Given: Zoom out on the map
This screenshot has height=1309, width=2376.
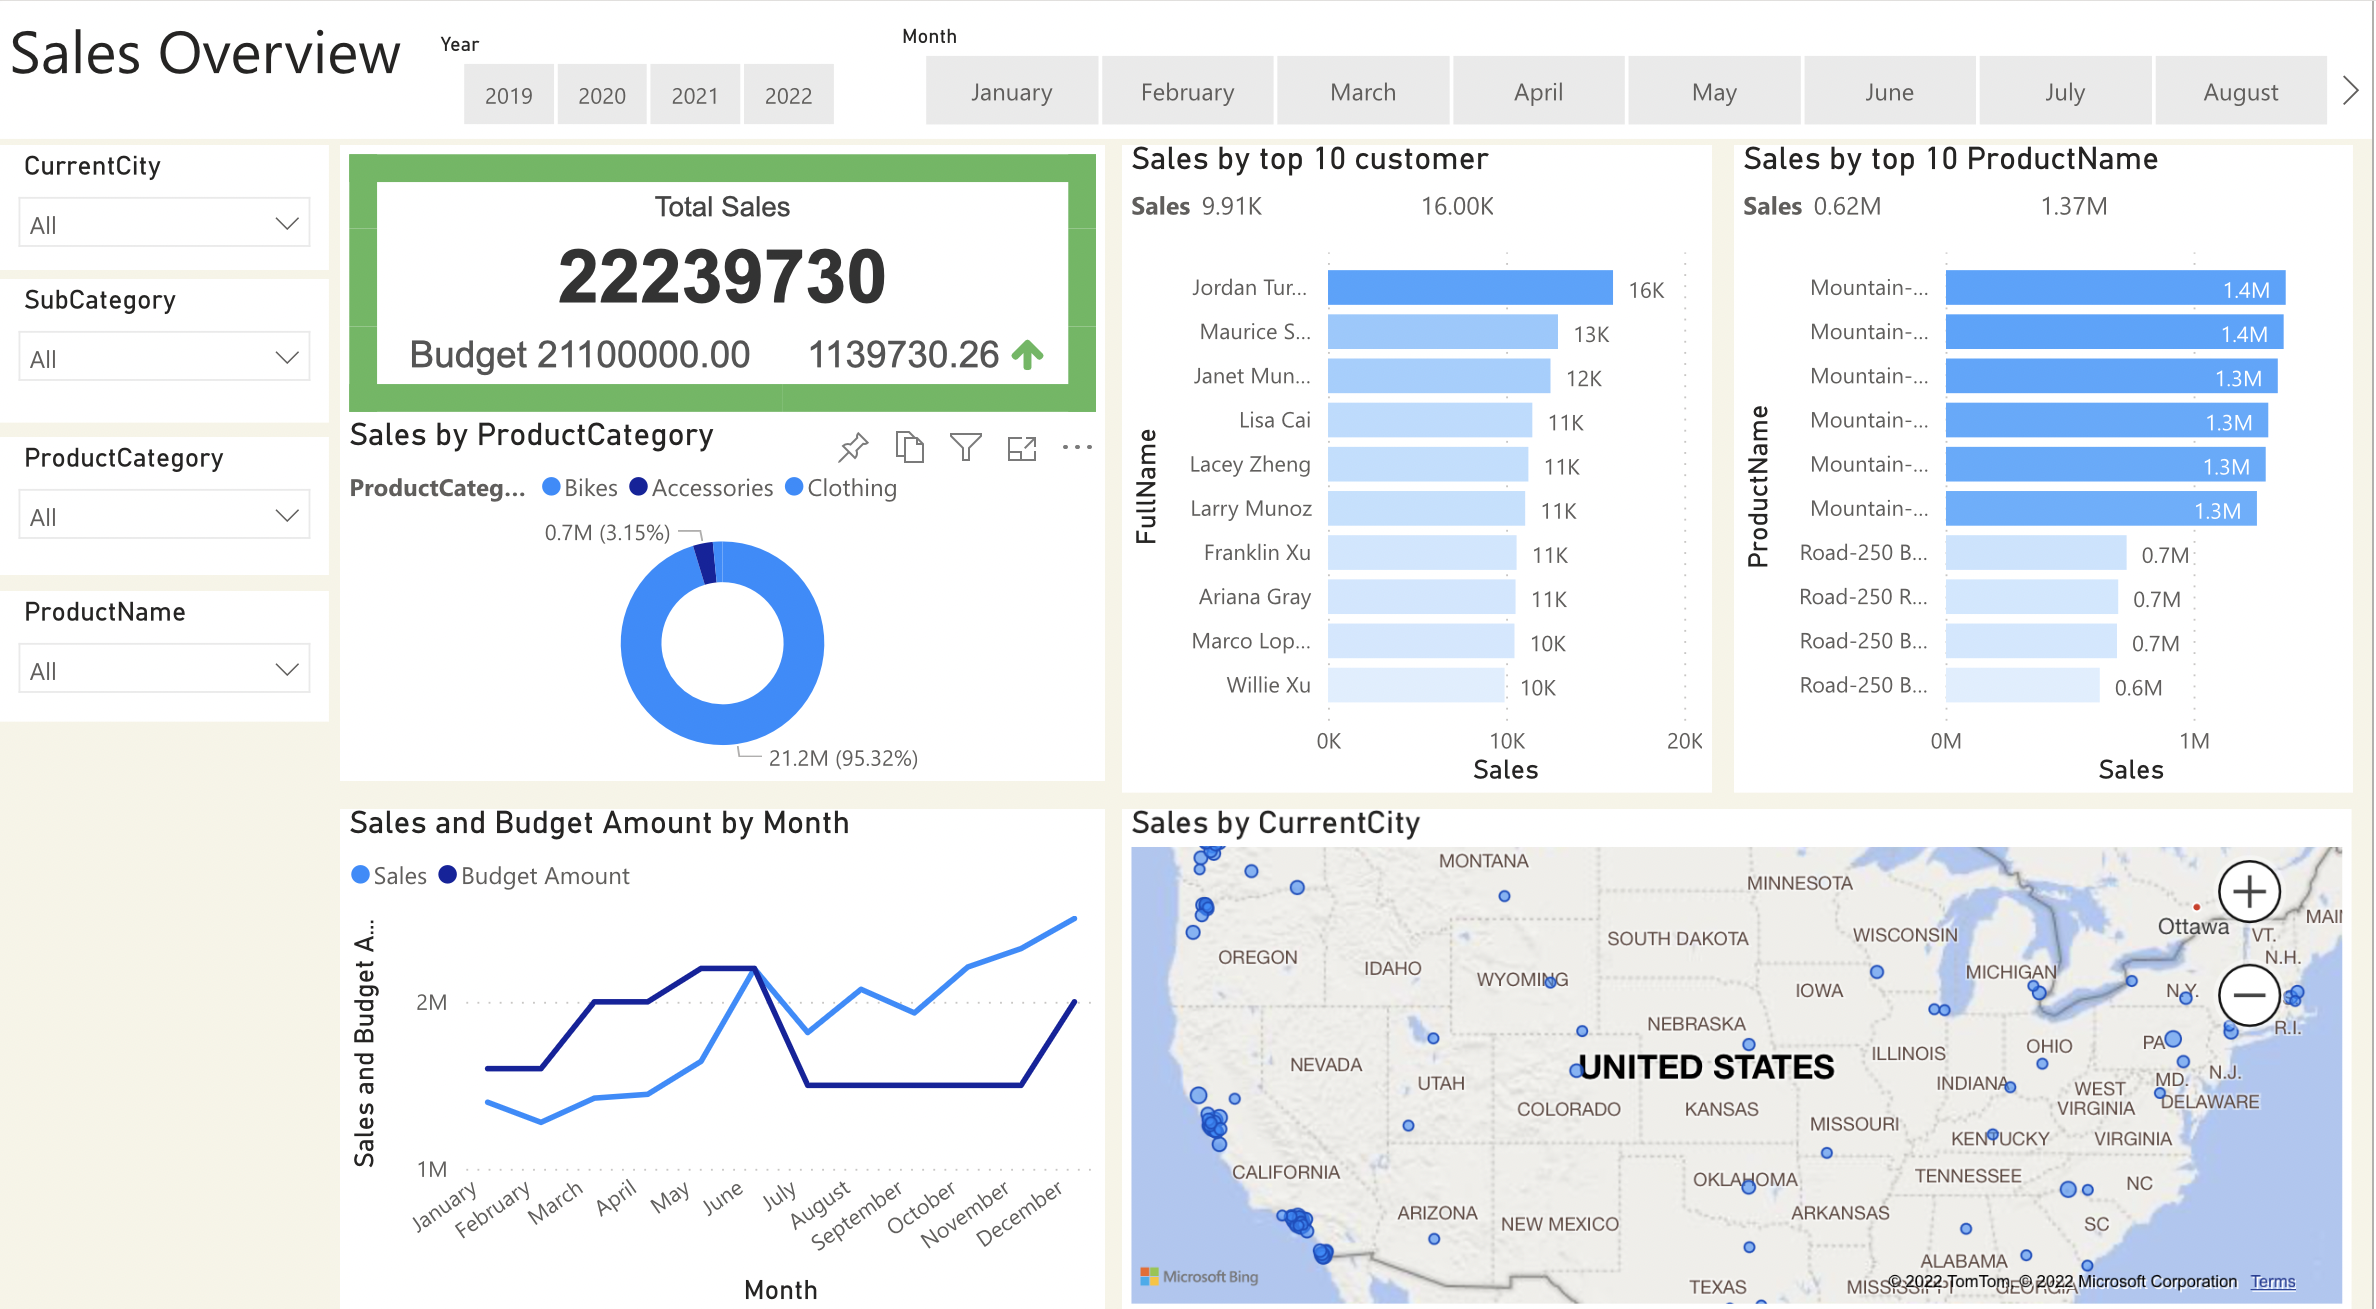Looking at the screenshot, I should [2249, 994].
